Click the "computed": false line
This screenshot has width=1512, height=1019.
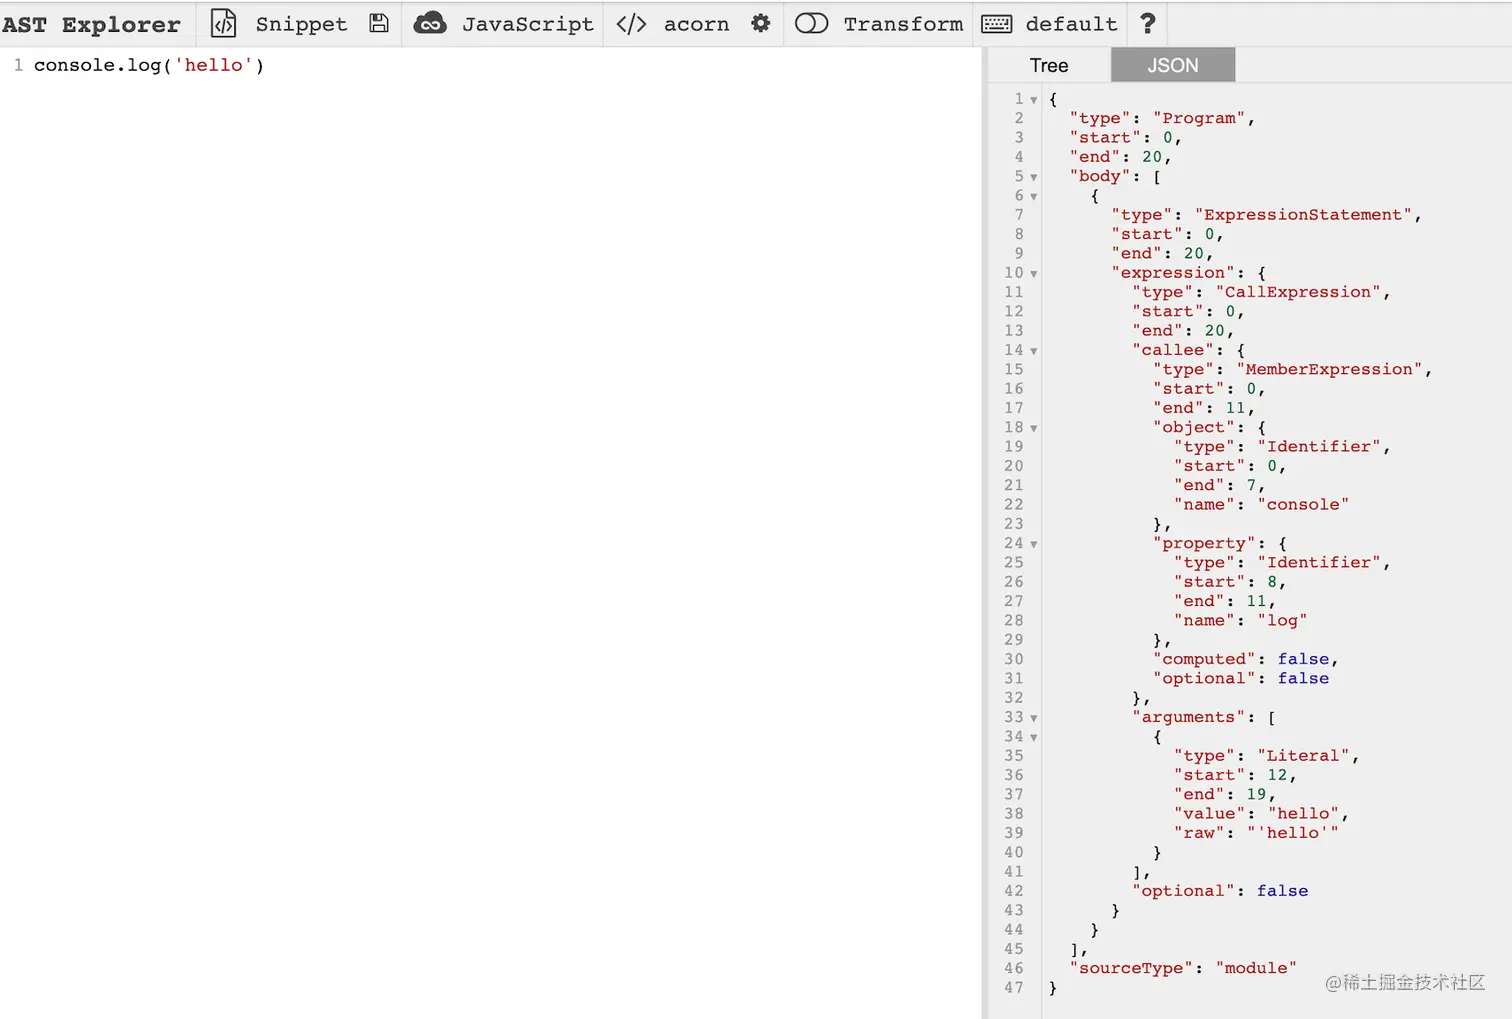coord(1246,659)
